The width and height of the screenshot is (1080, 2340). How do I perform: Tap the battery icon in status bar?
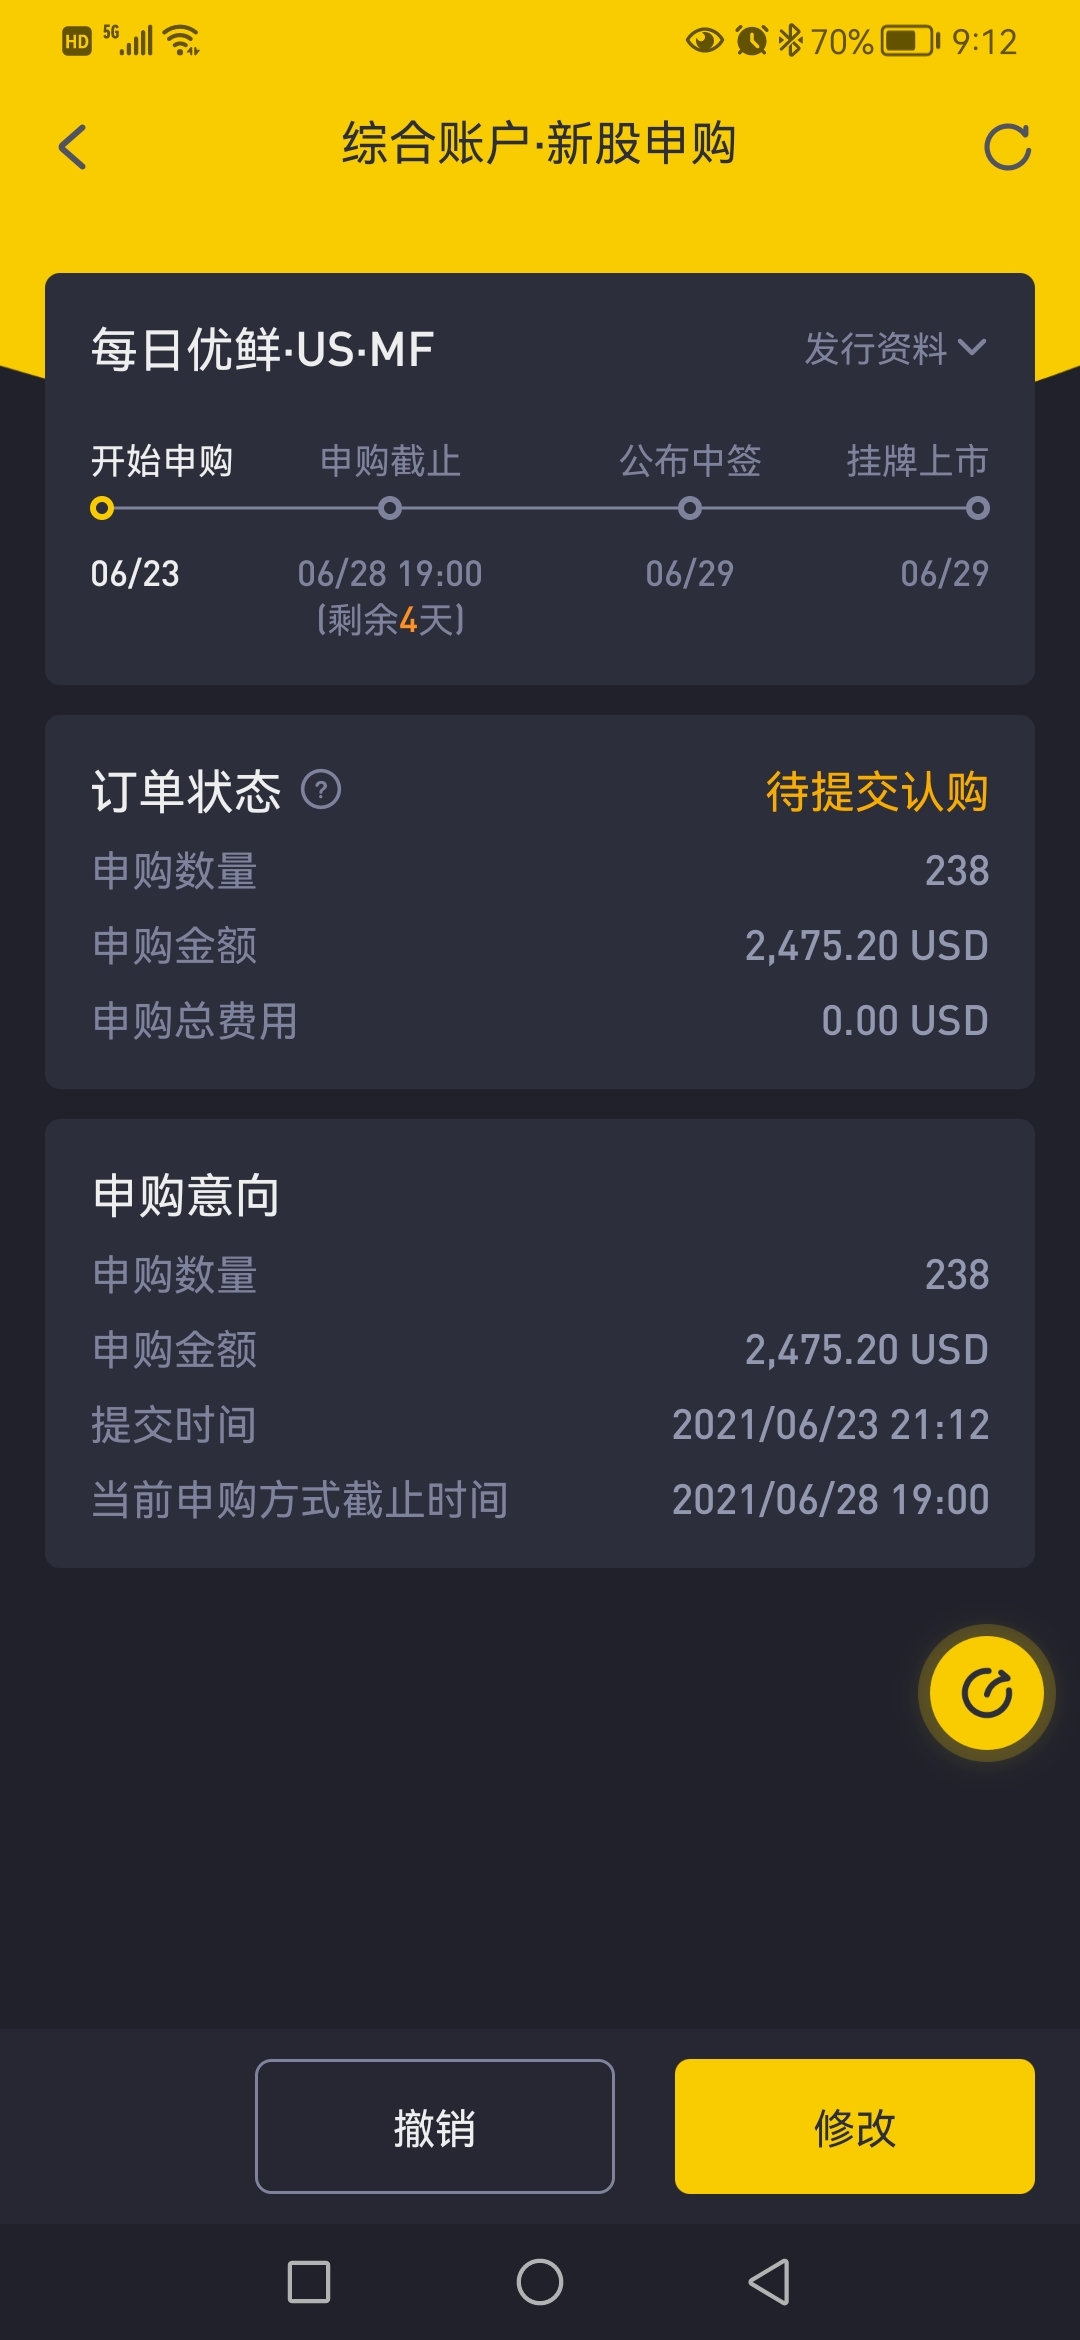(x=909, y=41)
